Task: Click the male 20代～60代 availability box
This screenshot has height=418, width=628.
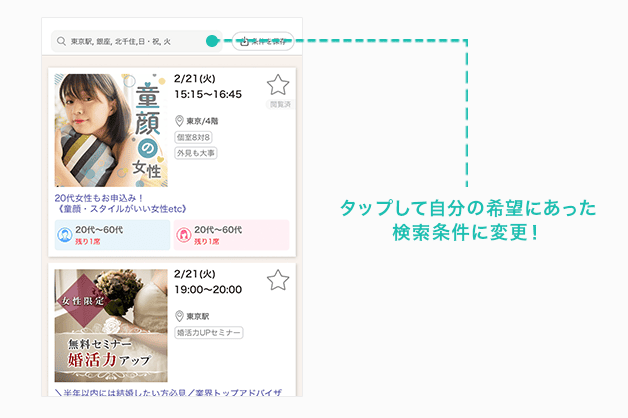Action: pos(112,235)
